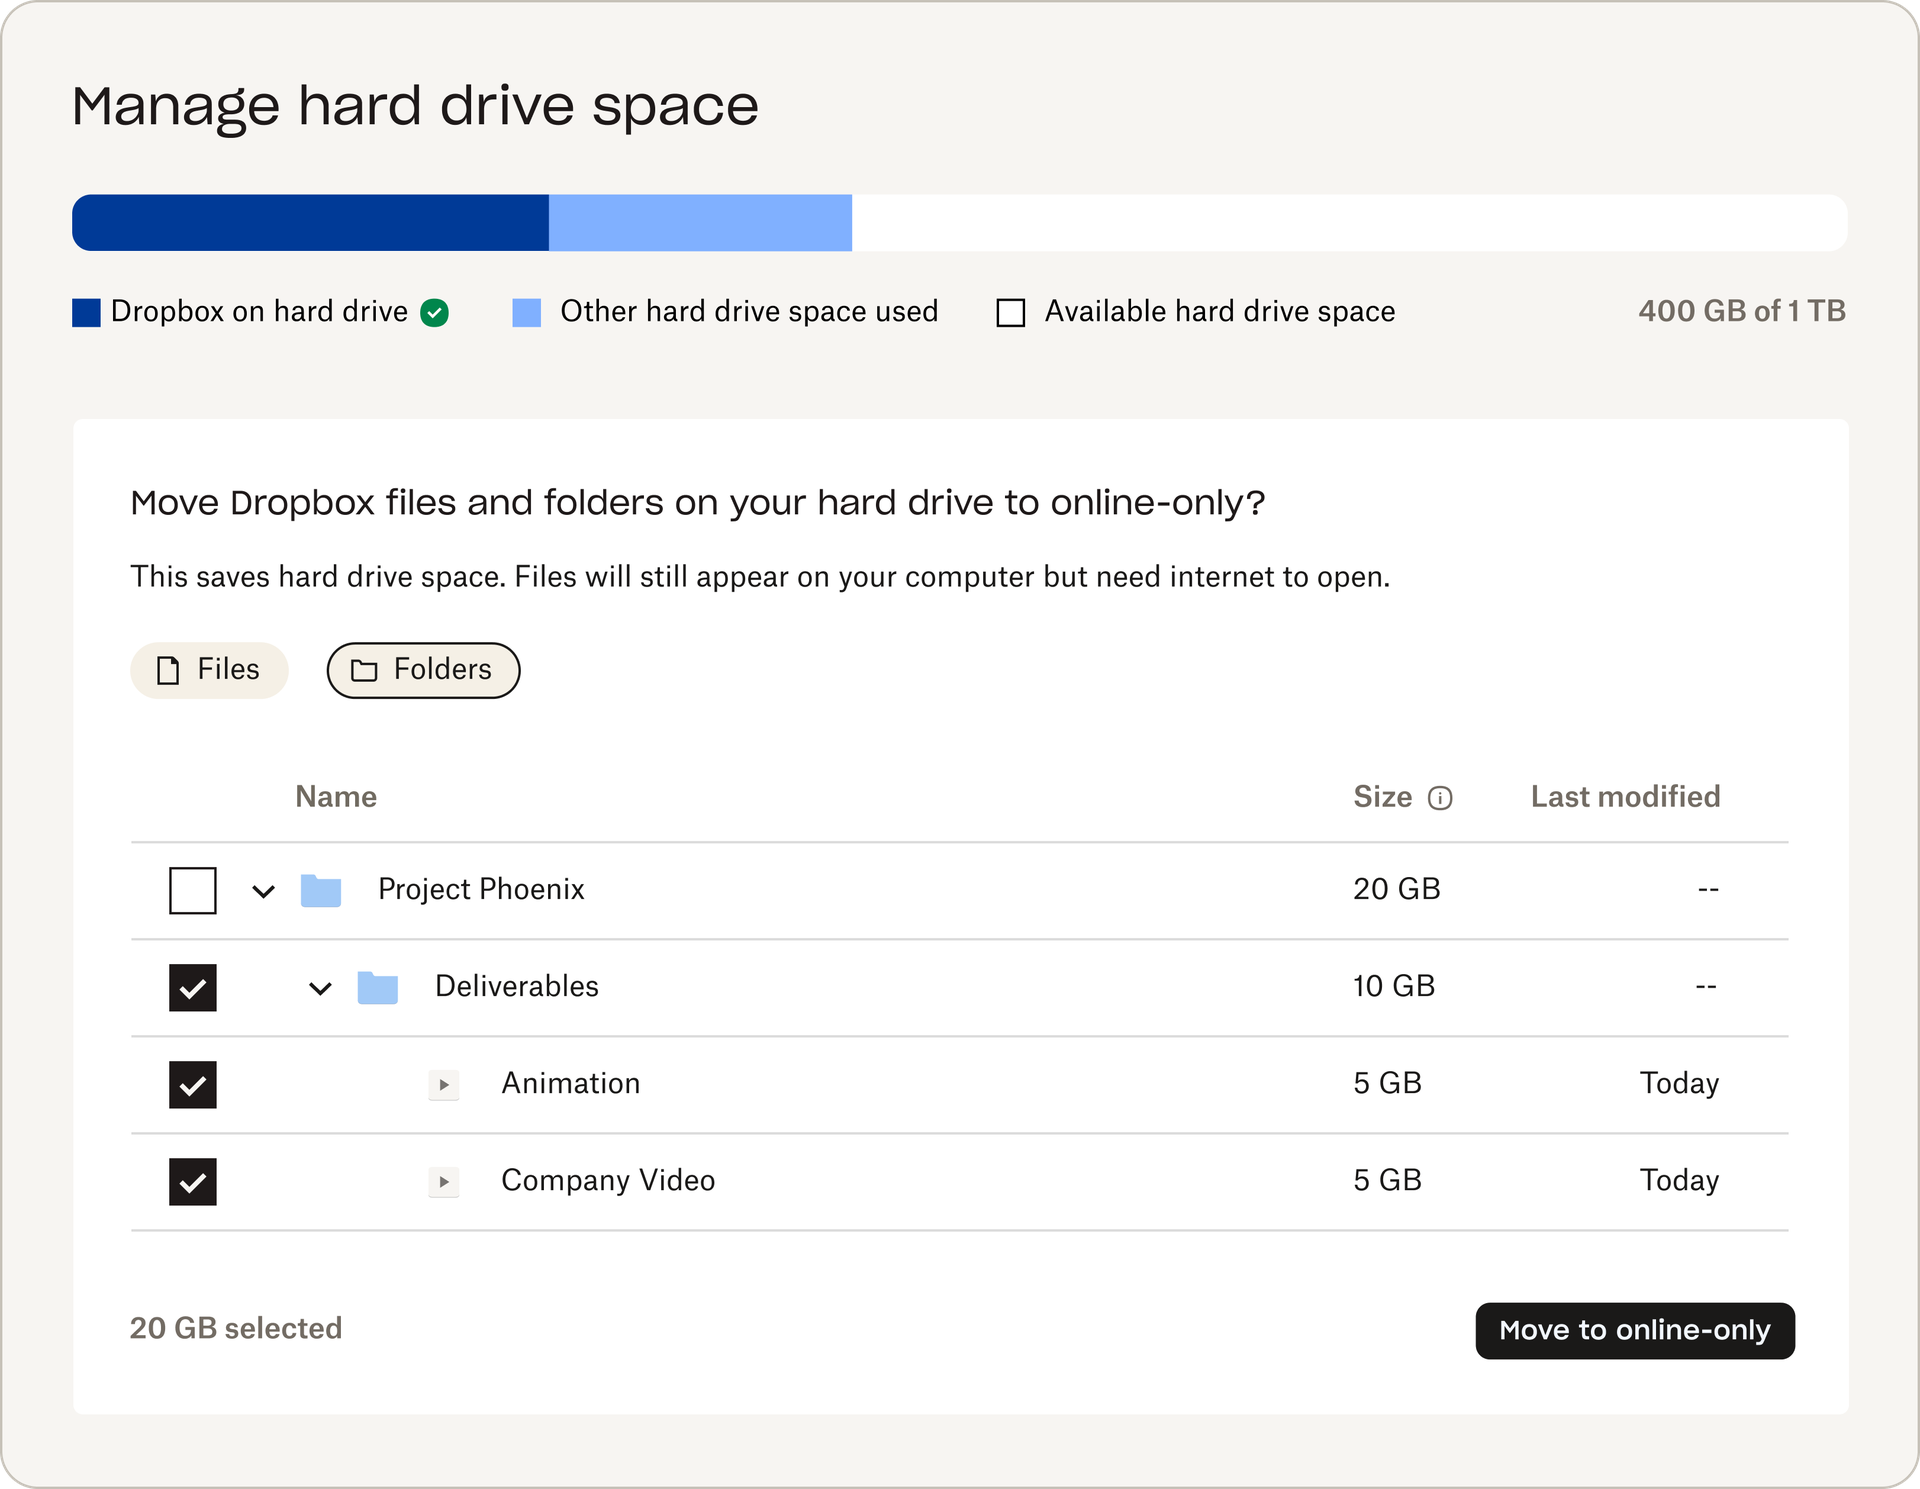Click the storage usage progress bar

[x=960, y=222]
